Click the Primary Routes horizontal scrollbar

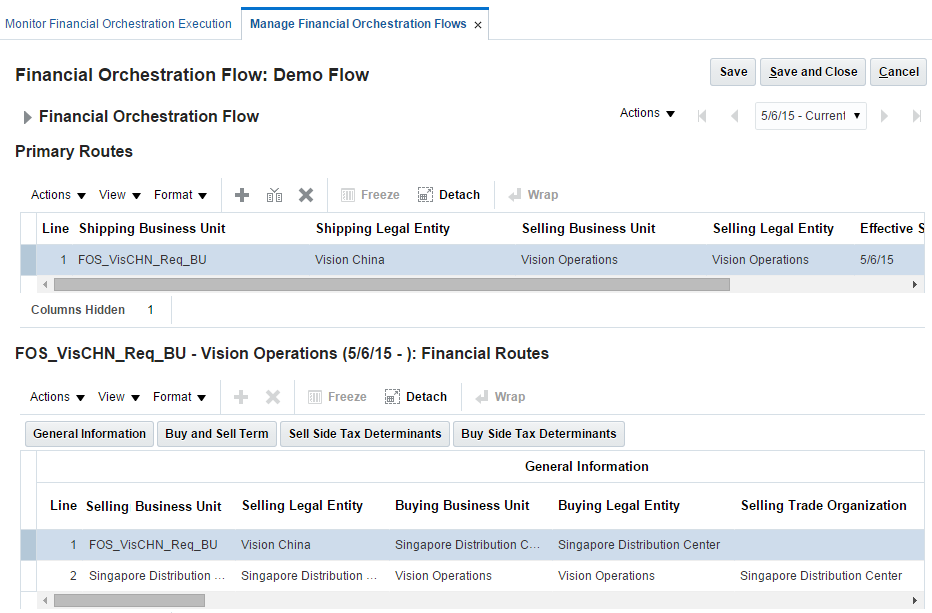click(390, 285)
